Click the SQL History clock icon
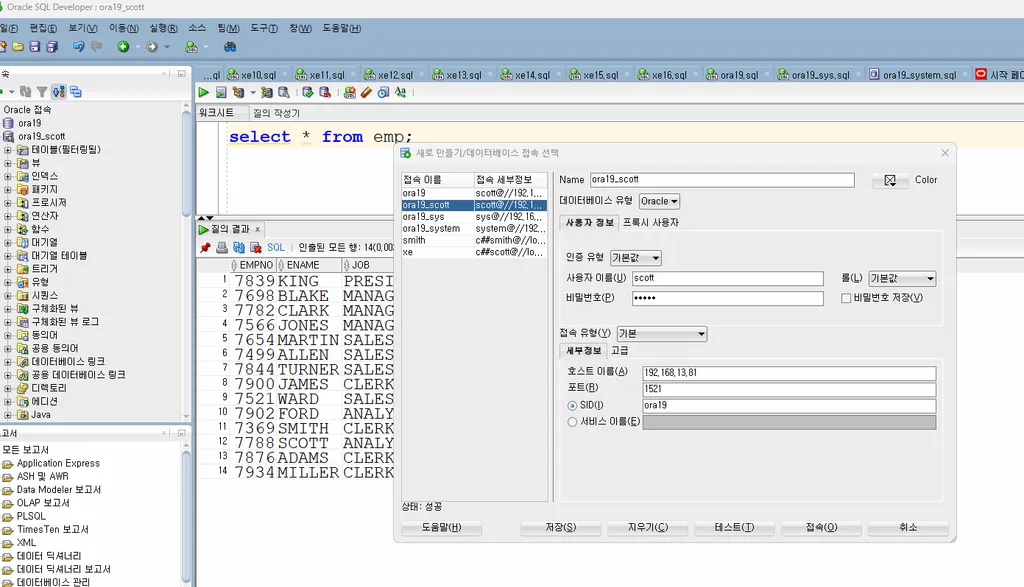This screenshot has height=587, width=1024. (x=383, y=93)
